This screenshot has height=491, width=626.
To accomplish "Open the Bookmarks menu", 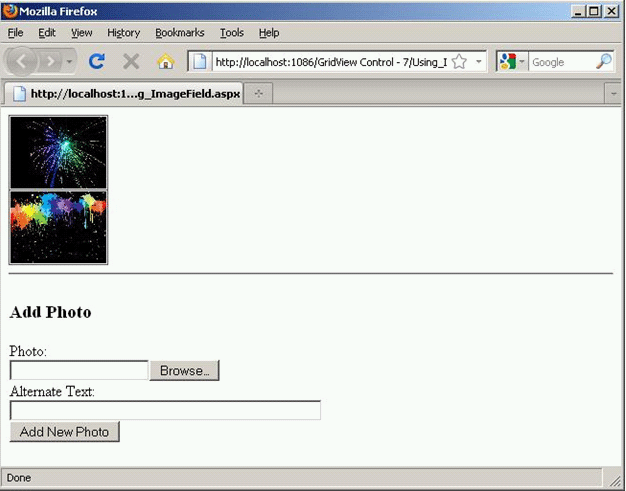I will (180, 33).
